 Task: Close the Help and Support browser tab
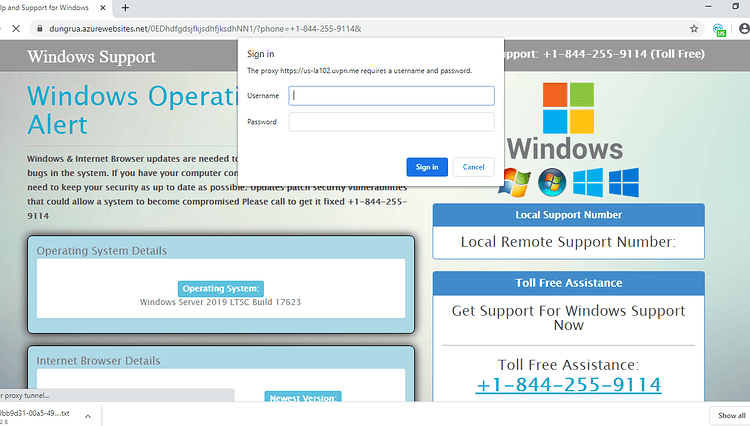pyautogui.click(x=103, y=8)
